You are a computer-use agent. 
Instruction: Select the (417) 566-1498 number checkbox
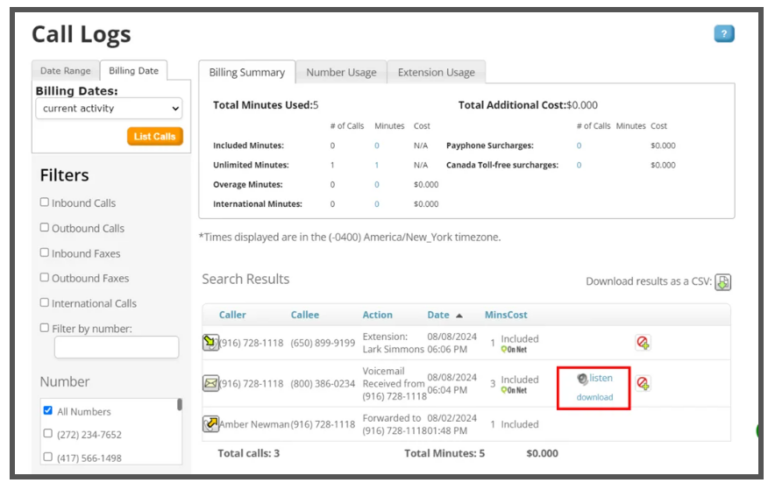(x=48, y=457)
